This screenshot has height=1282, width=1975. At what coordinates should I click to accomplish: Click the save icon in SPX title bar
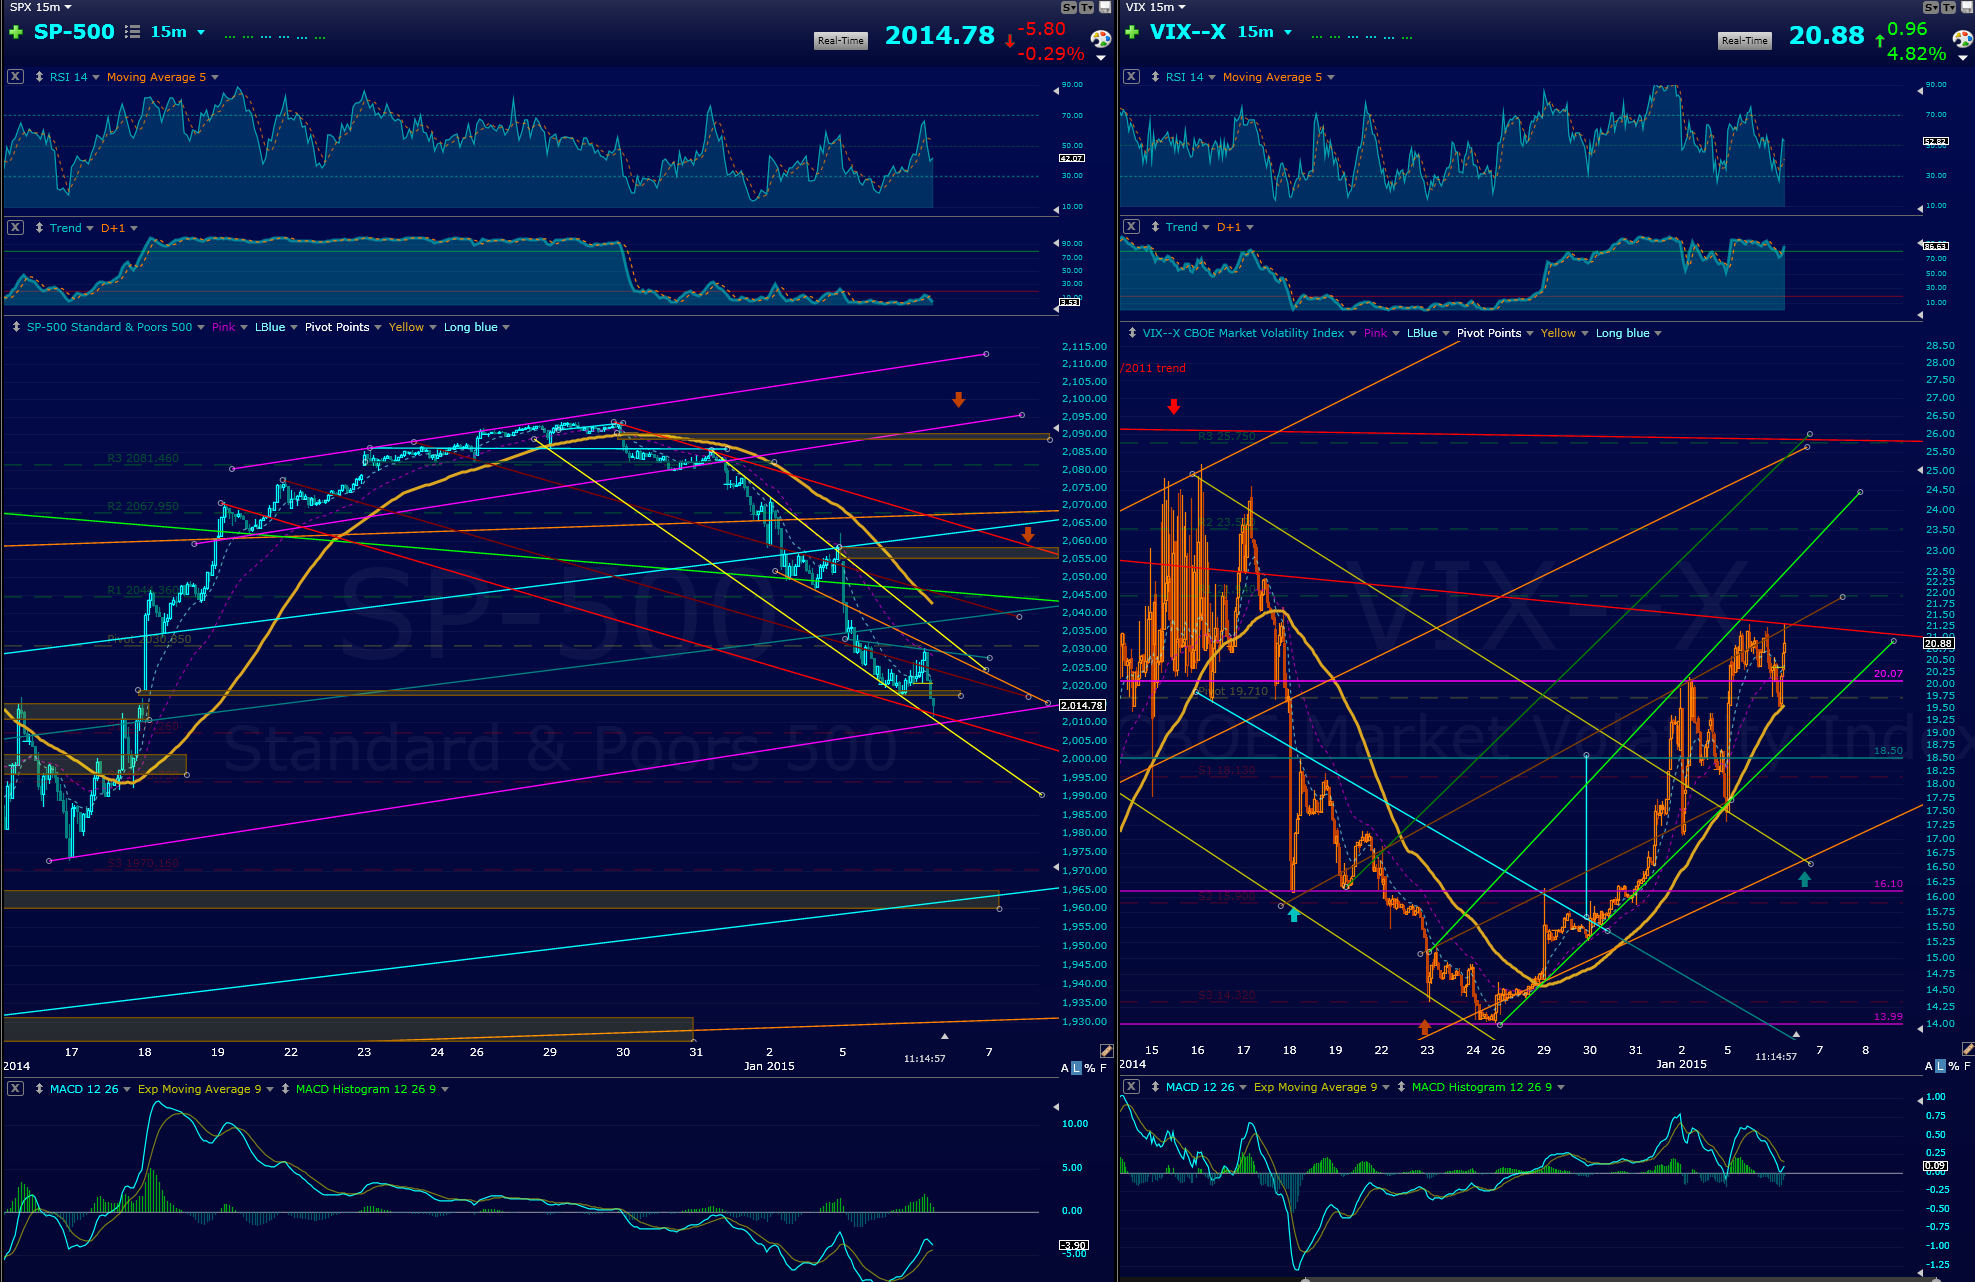pos(1105,7)
